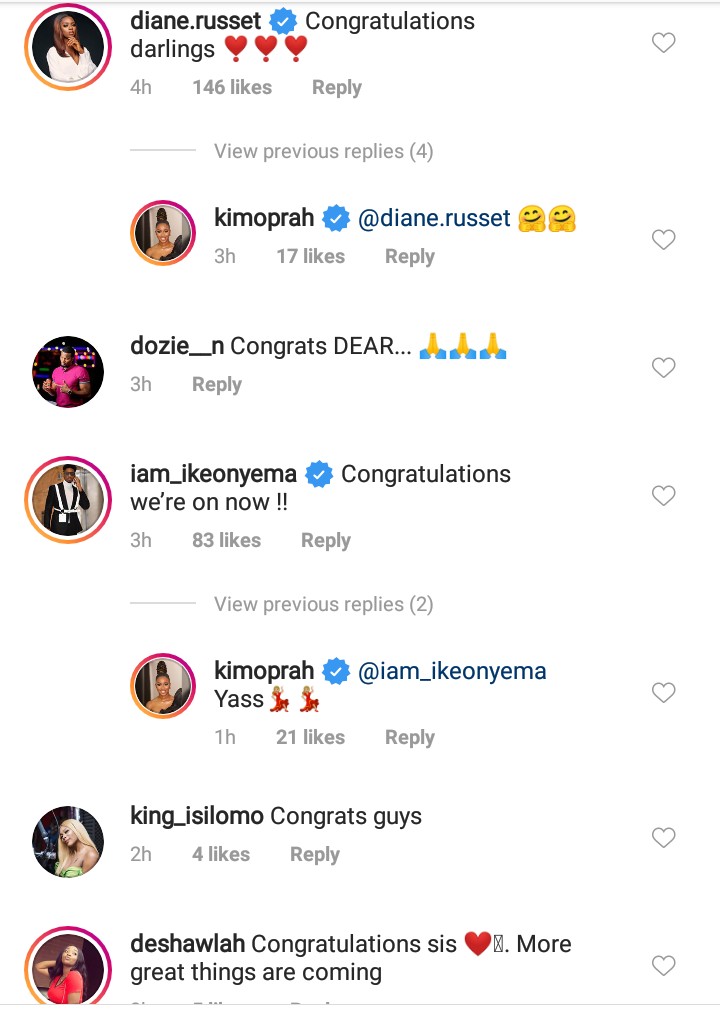The height and width of the screenshot is (1015, 720).
Task: Tap heart on king_isilomo's comment
Action: pos(663,838)
